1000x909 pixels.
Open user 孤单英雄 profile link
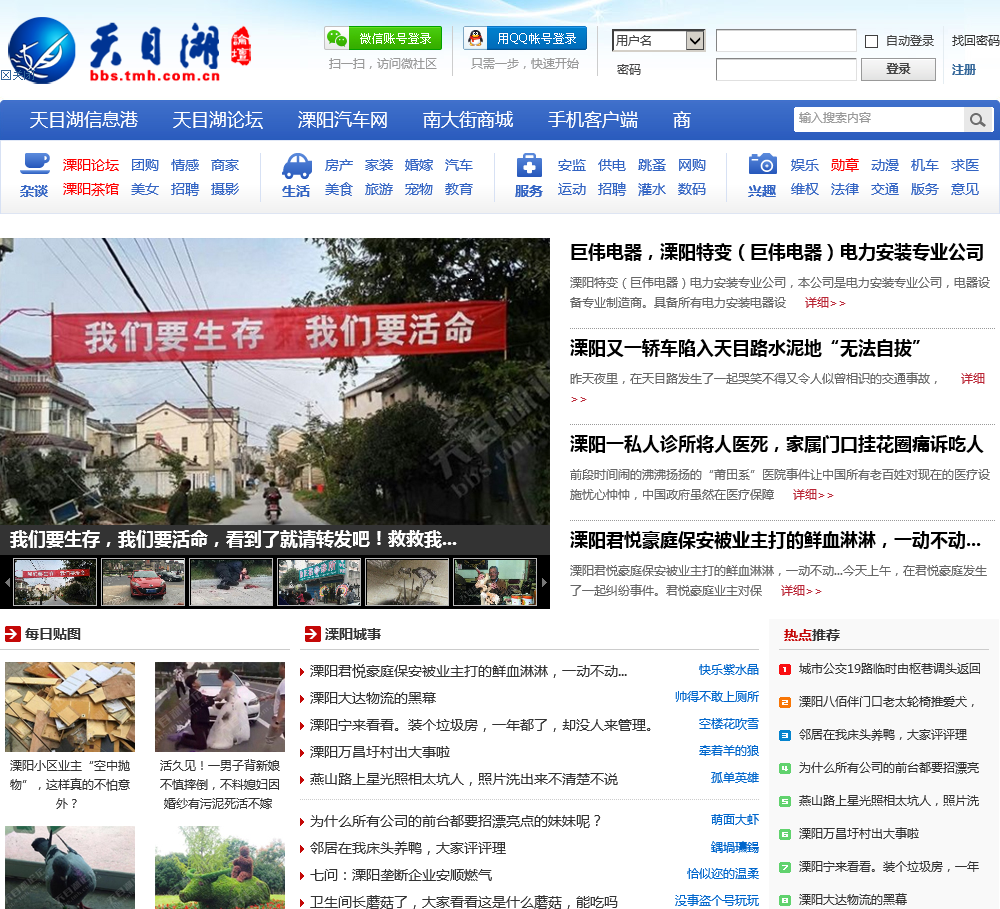coord(735,778)
